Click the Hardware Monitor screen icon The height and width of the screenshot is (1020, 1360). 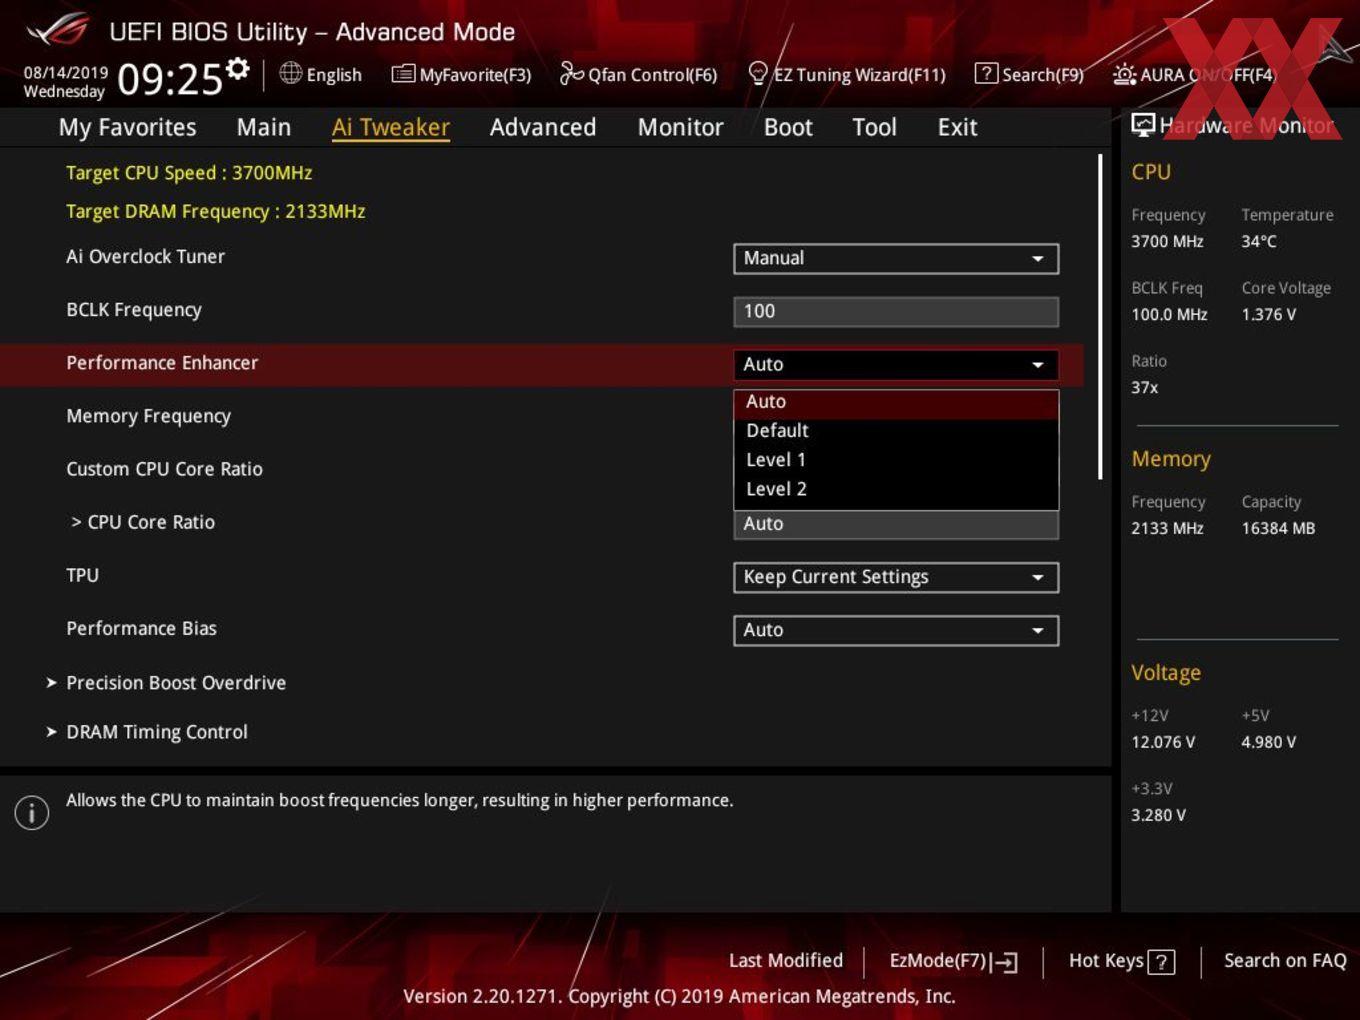(1143, 125)
